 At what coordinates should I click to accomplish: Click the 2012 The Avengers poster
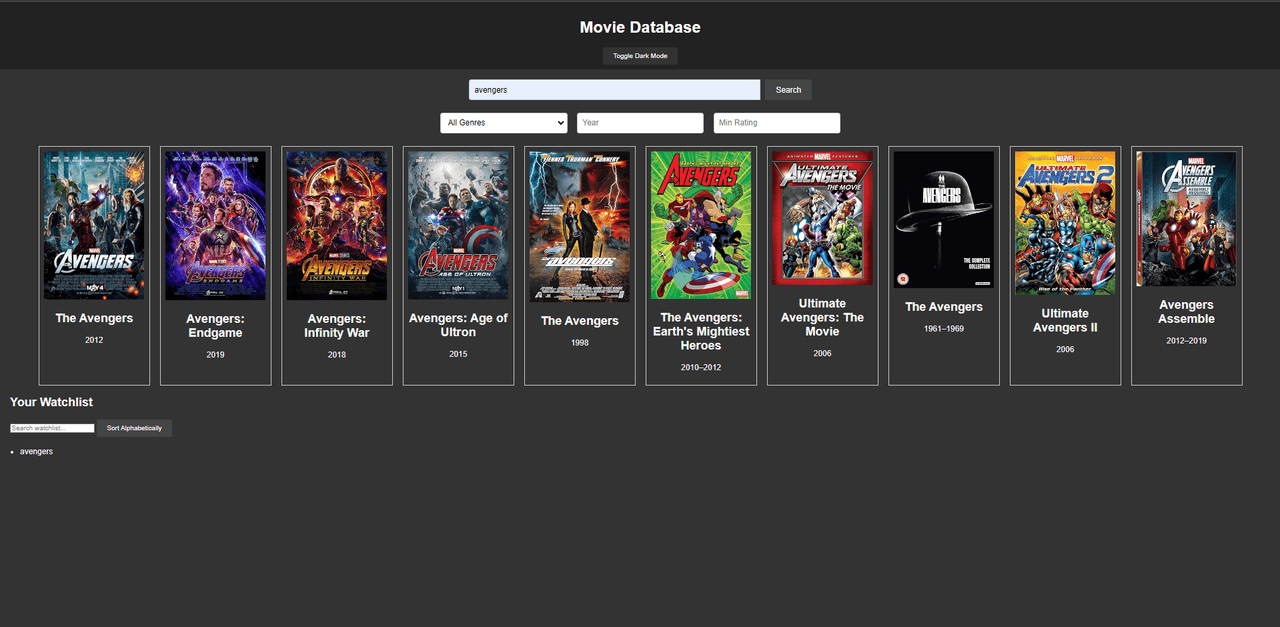[x=94, y=225]
